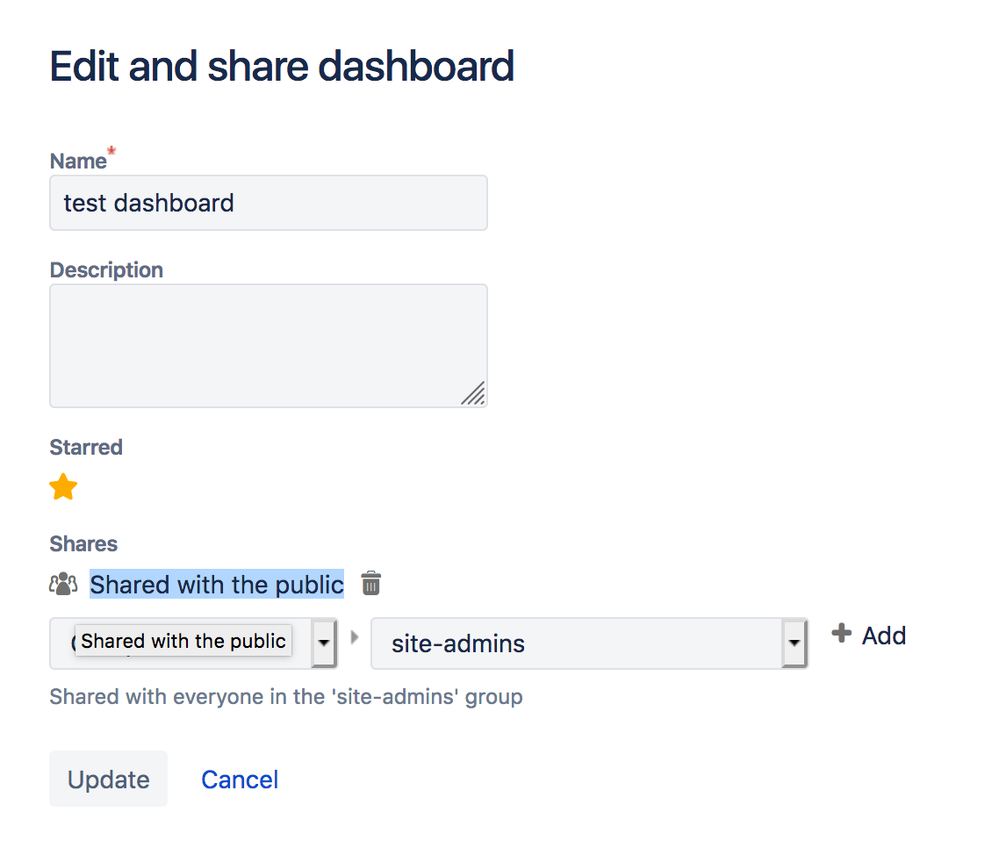The width and height of the screenshot is (999, 855).
Task: Click the people group icon beside Shared with the public
Action: (x=63, y=584)
